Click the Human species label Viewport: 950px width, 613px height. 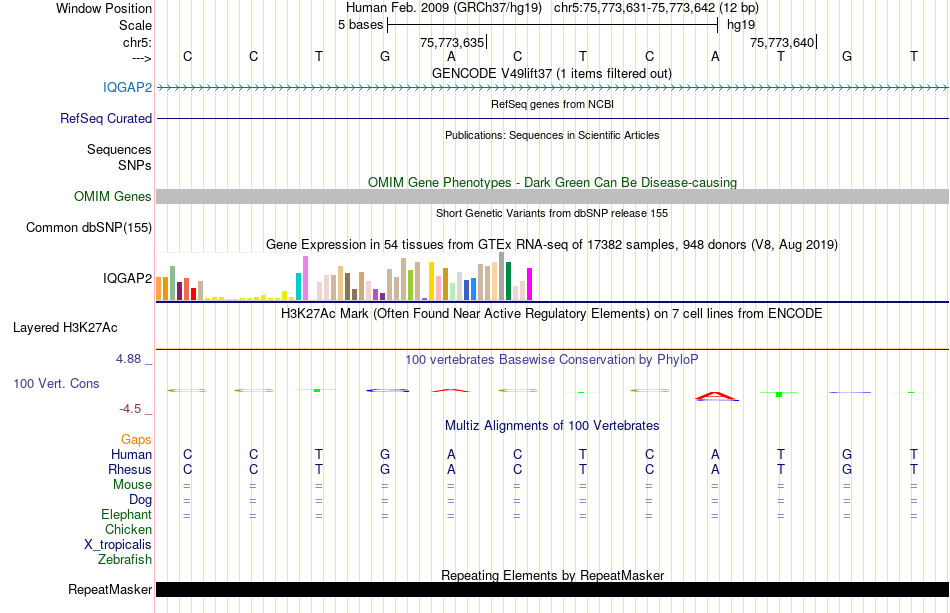[x=131, y=454]
